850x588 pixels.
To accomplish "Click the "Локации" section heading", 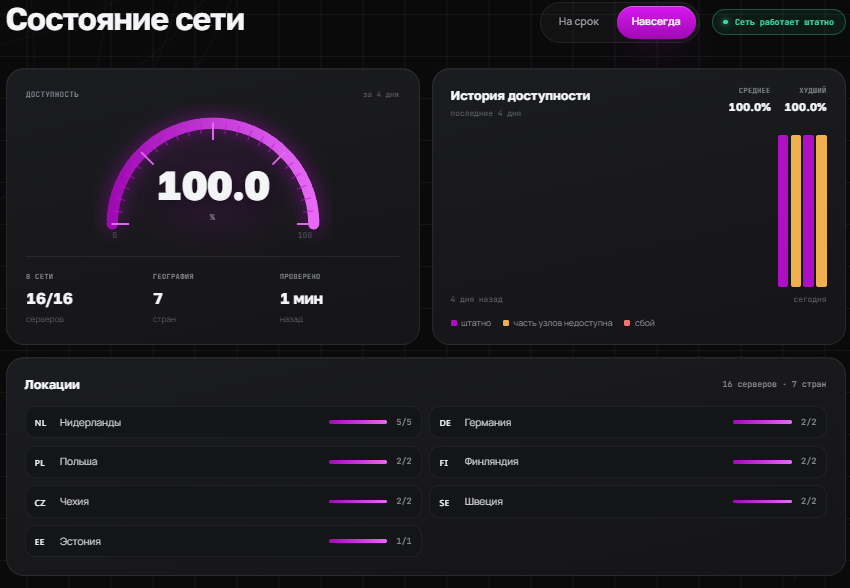I will tap(52, 385).
